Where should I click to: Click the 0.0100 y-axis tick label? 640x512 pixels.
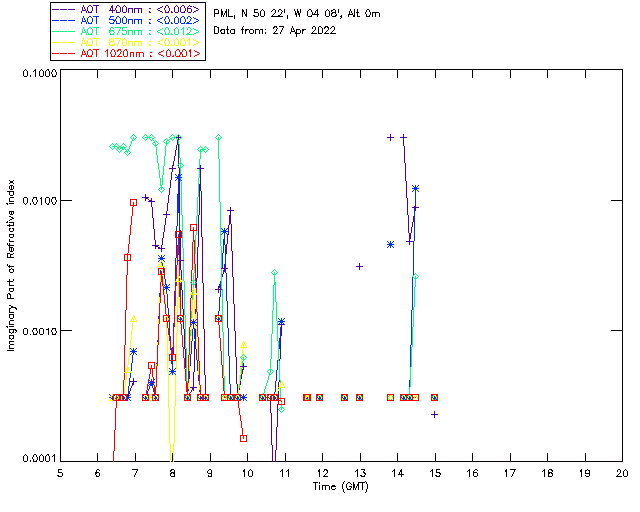tap(39, 201)
